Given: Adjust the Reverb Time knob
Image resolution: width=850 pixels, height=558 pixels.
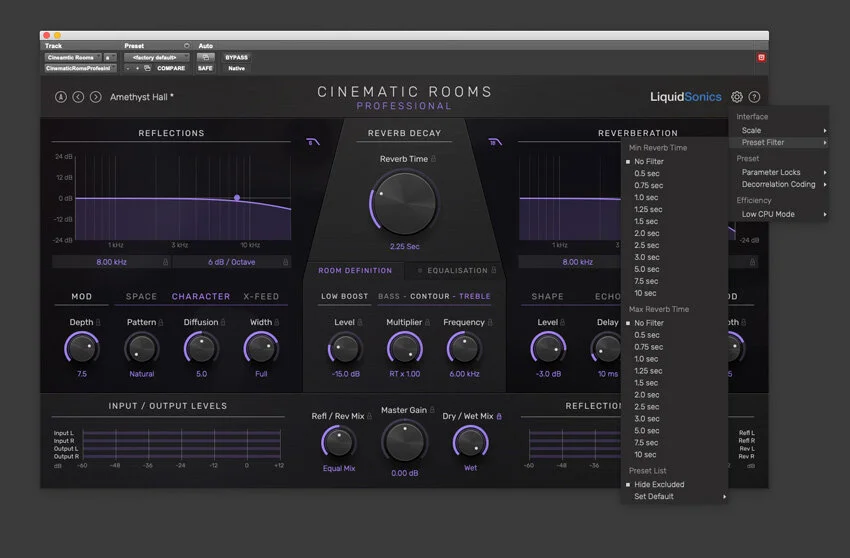Looking at the screenshot, I should (405, 203).
